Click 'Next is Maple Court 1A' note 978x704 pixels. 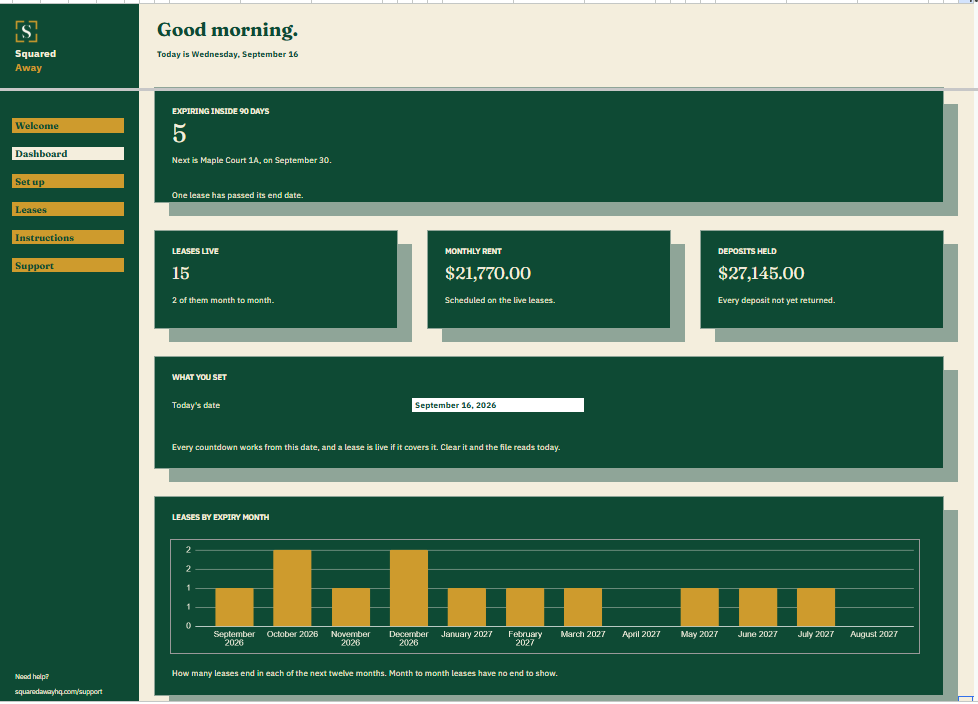click(x=251, y=160)
